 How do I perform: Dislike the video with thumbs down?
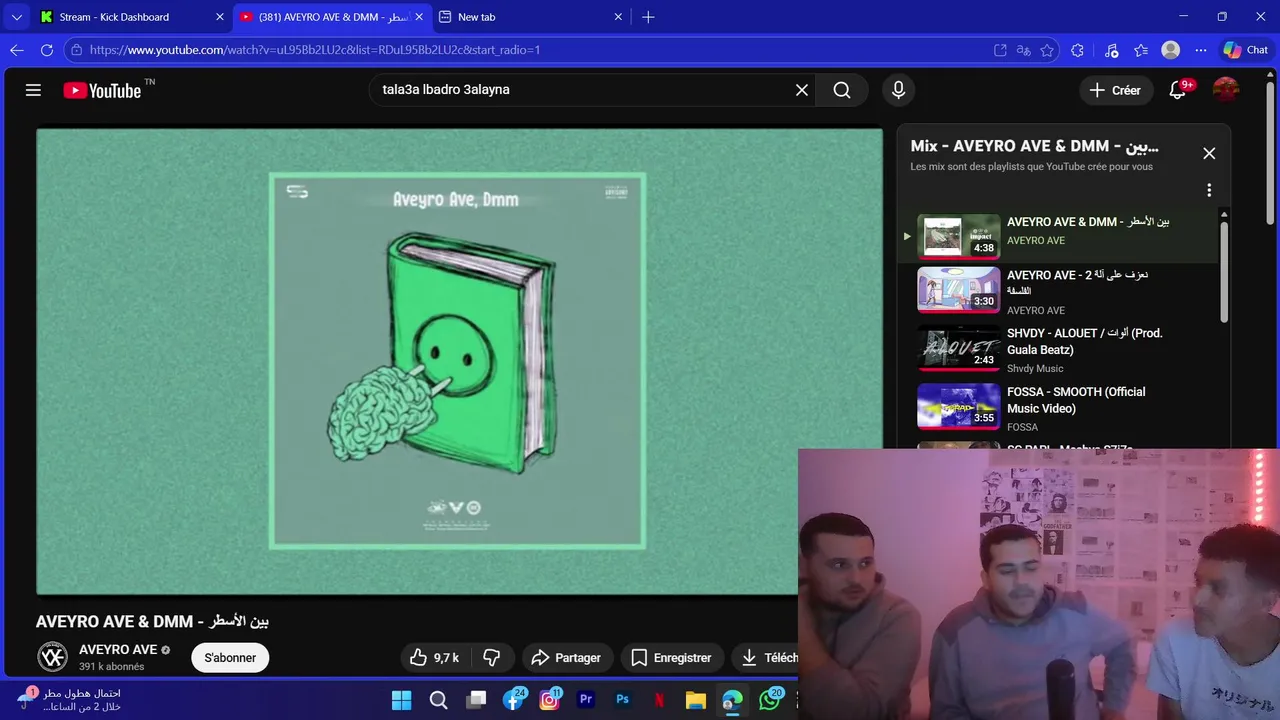(491, 657)
